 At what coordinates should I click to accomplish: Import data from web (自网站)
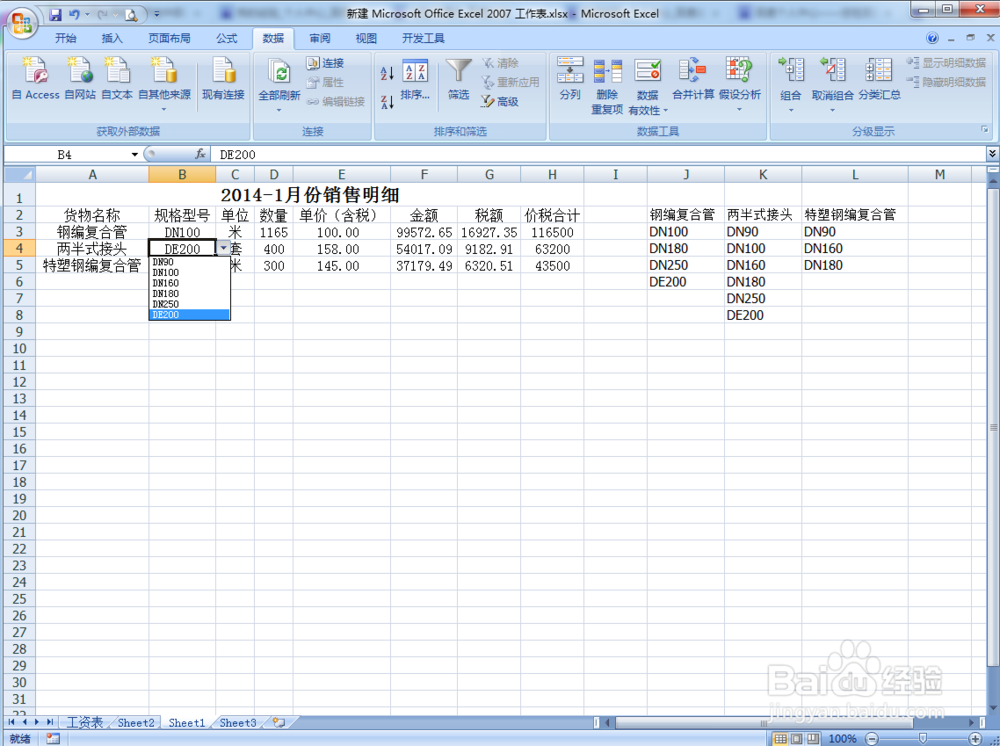(80, 80)
